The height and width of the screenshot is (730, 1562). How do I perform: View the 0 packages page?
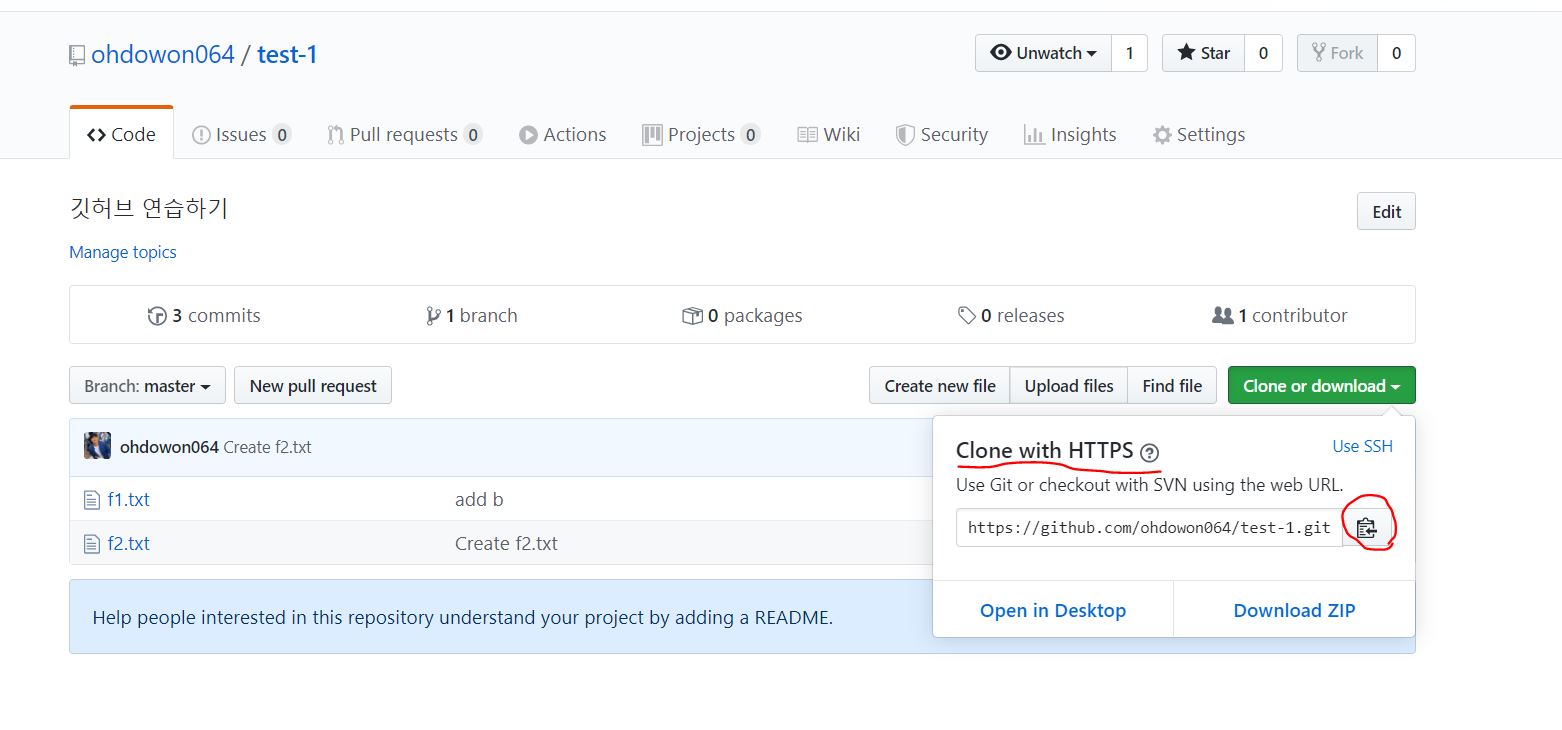pyautogui.click(x=742, y=315)
